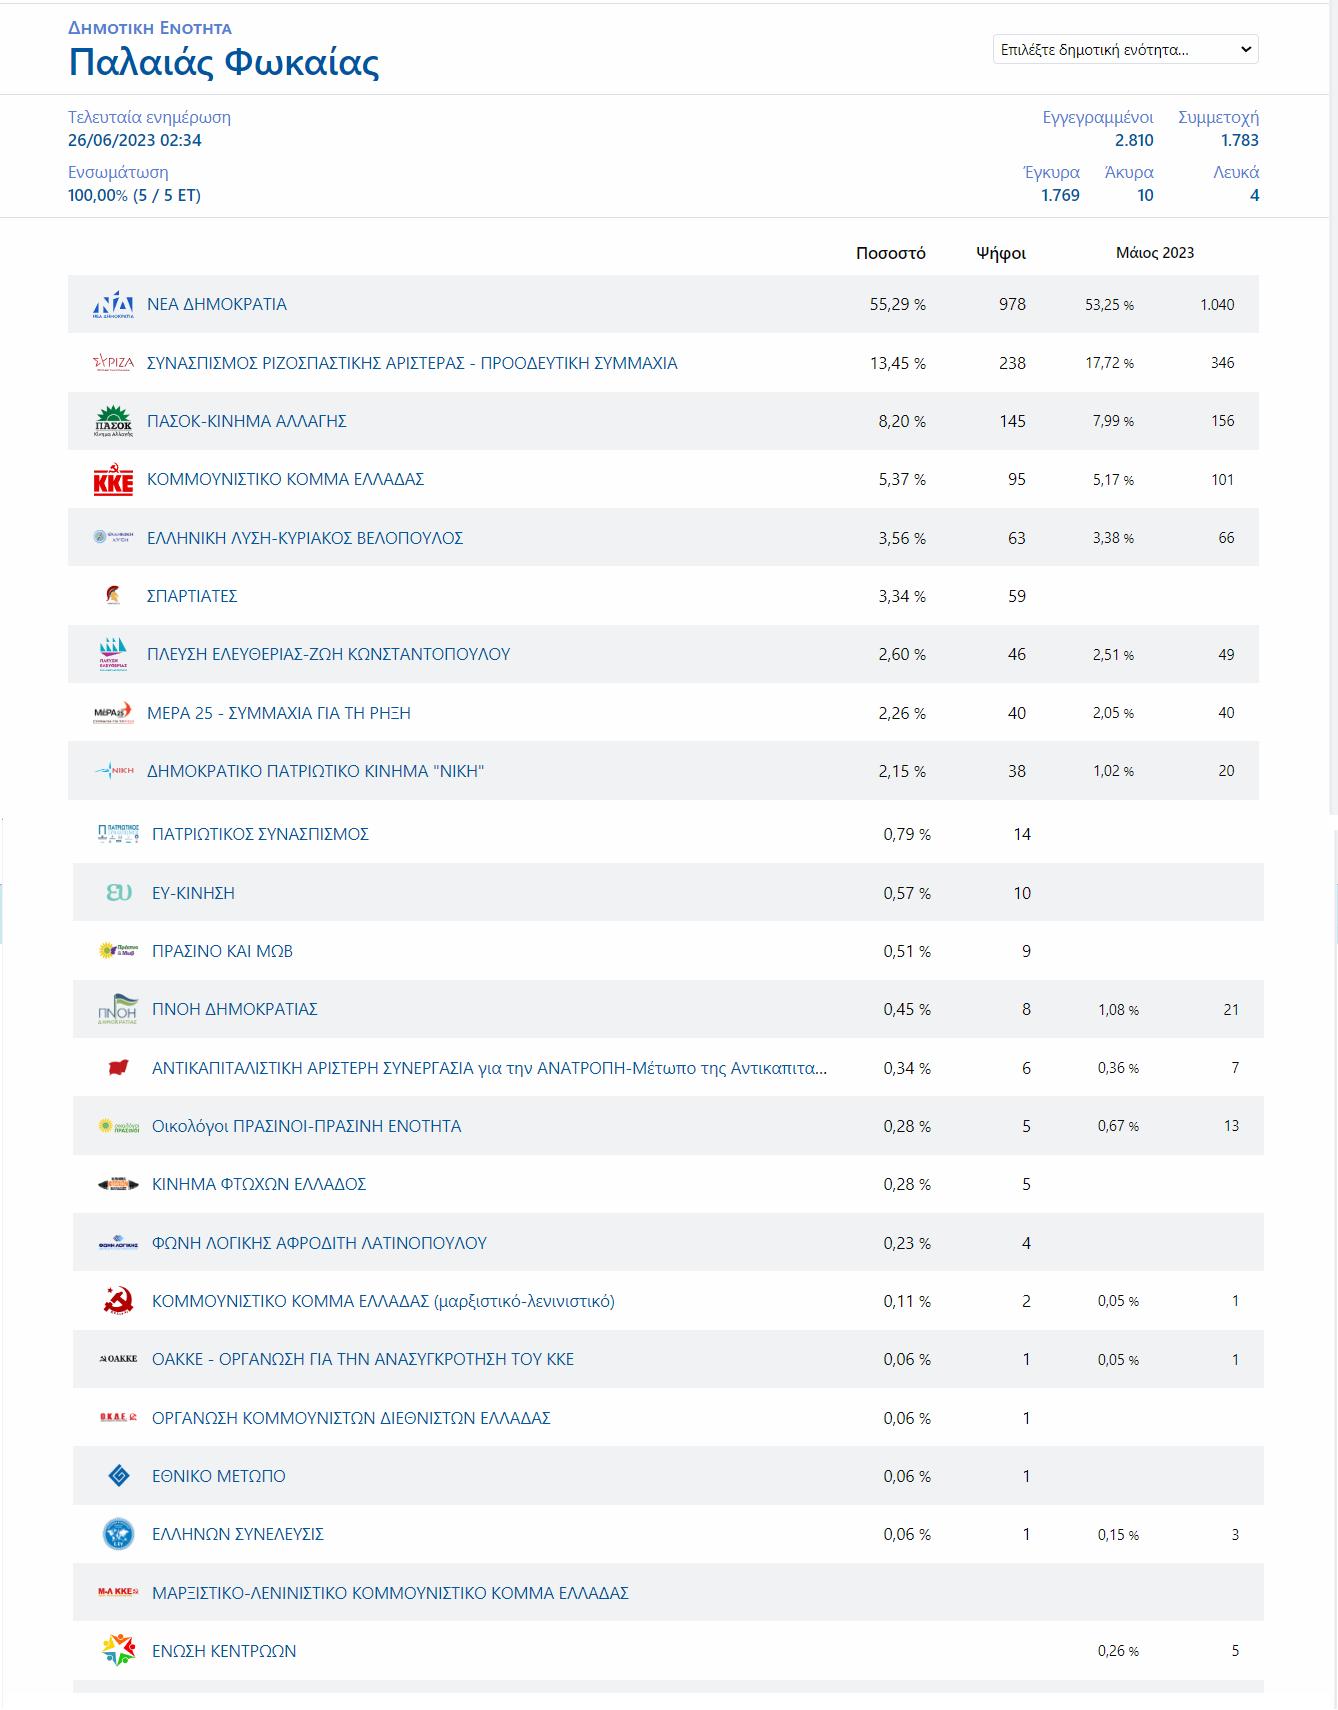The width and height of the screenshot is (1338, 1710).
Task: Click the Πατριωτικός Συνασπισμός logo
Action: coord(118,834)
